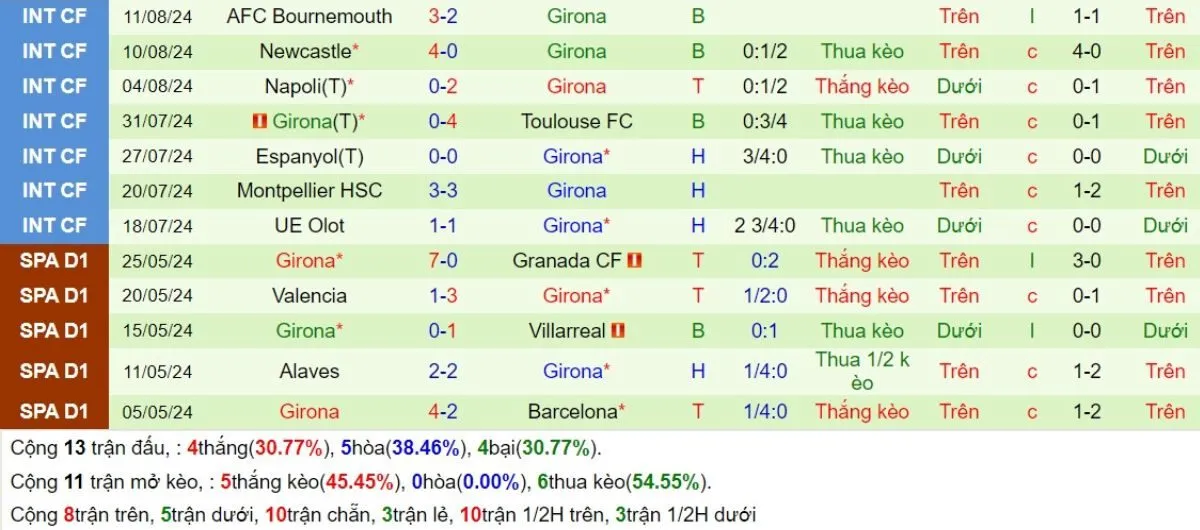1200x530 pixels.
Task: Open the Newcastle team link
Action: 305,51
